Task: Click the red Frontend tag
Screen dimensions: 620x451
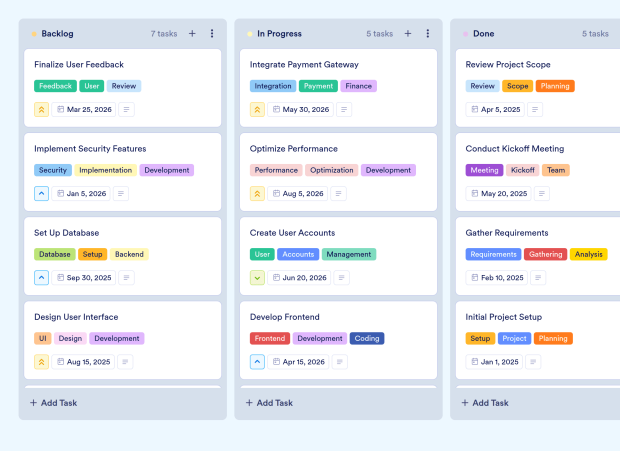Action: [x=270, y=339]
